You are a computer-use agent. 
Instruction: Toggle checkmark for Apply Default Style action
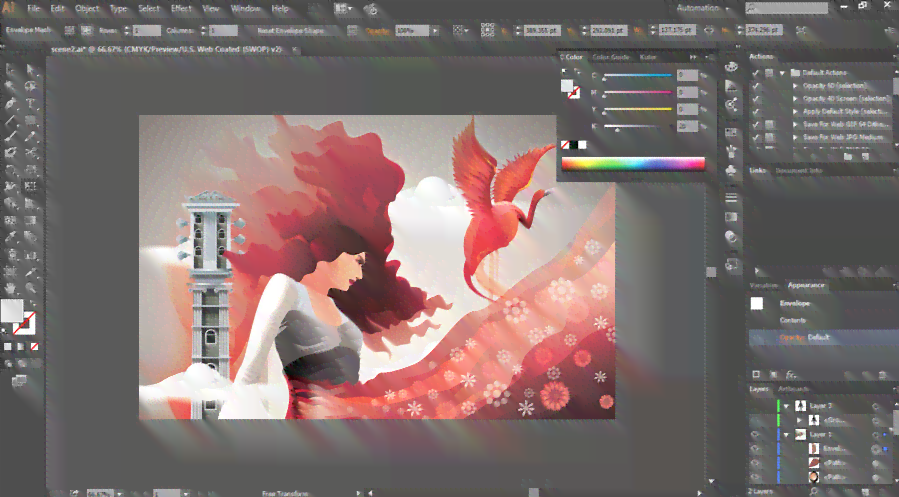[756, 112]
